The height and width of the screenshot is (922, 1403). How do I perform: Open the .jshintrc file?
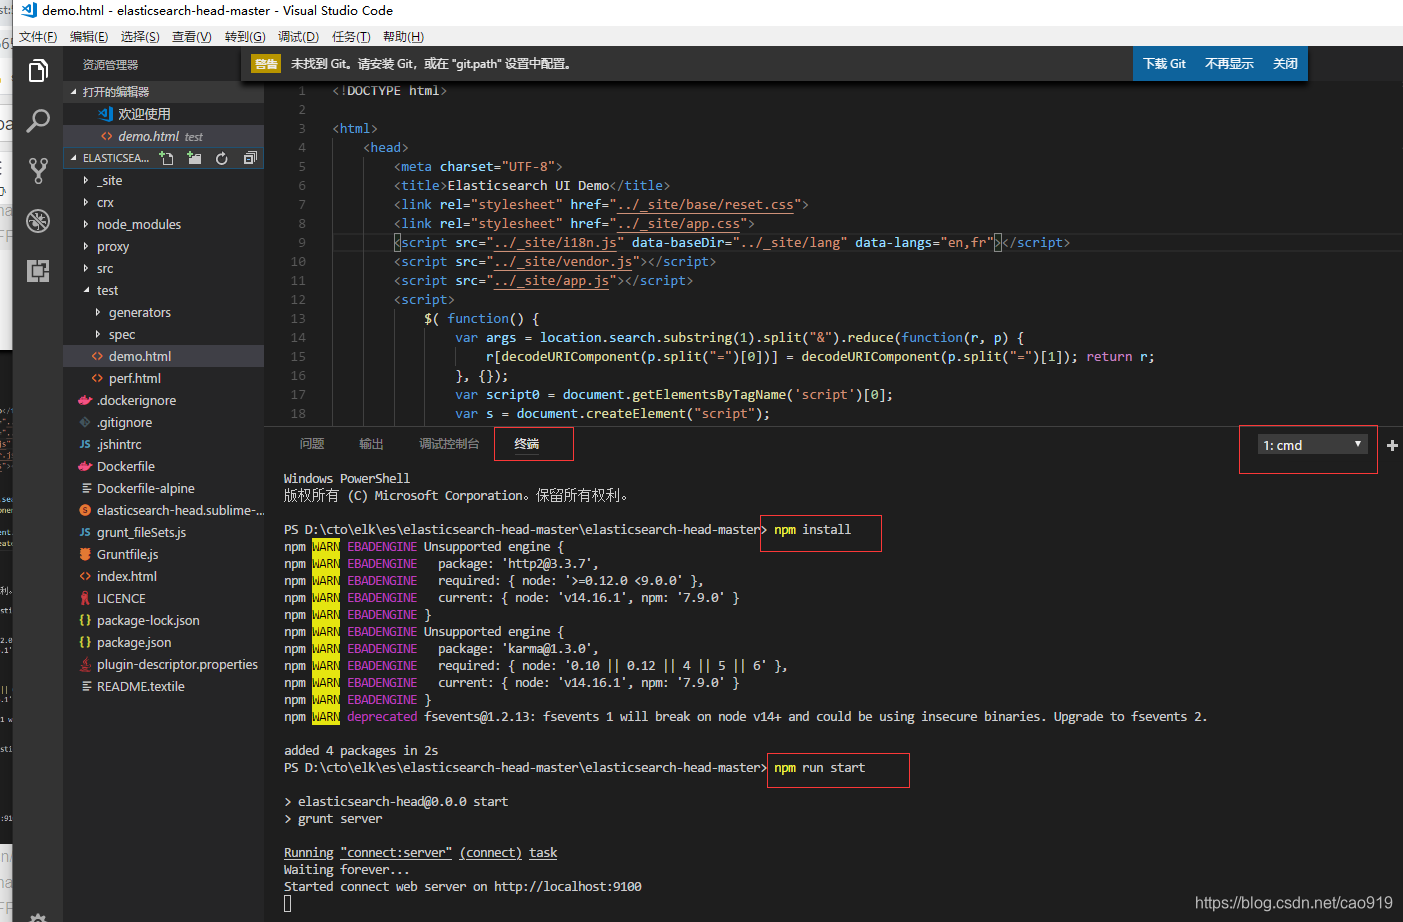163,445
